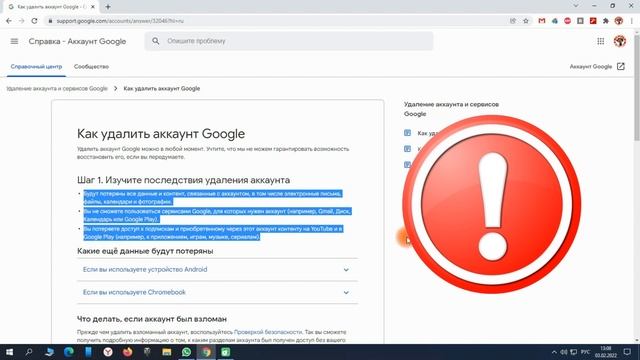Open WhatsApp from the taskbar
The width and height of the screenshot is (640, 360).
pos(186,352)
